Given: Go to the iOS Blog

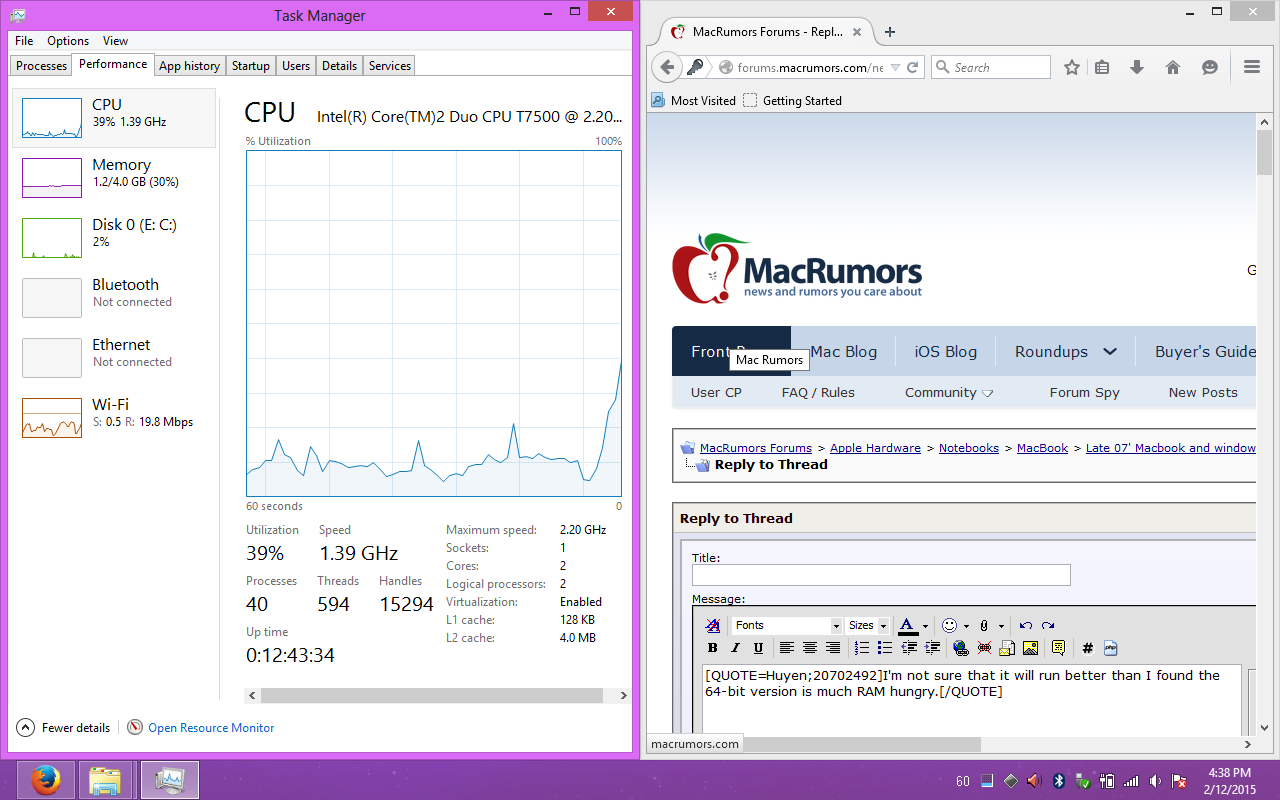Looking at the screenshot, I should tap(946, 352).
